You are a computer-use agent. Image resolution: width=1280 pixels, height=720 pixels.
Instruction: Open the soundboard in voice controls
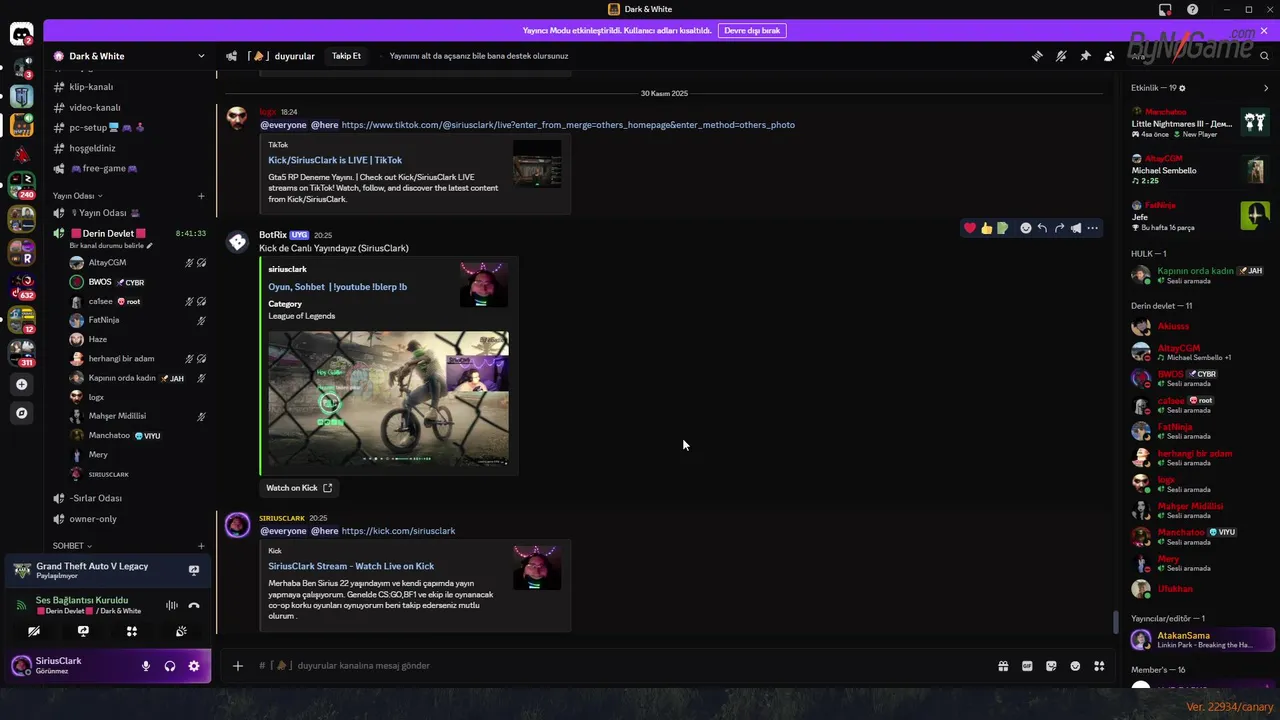(x=181, y=631)
